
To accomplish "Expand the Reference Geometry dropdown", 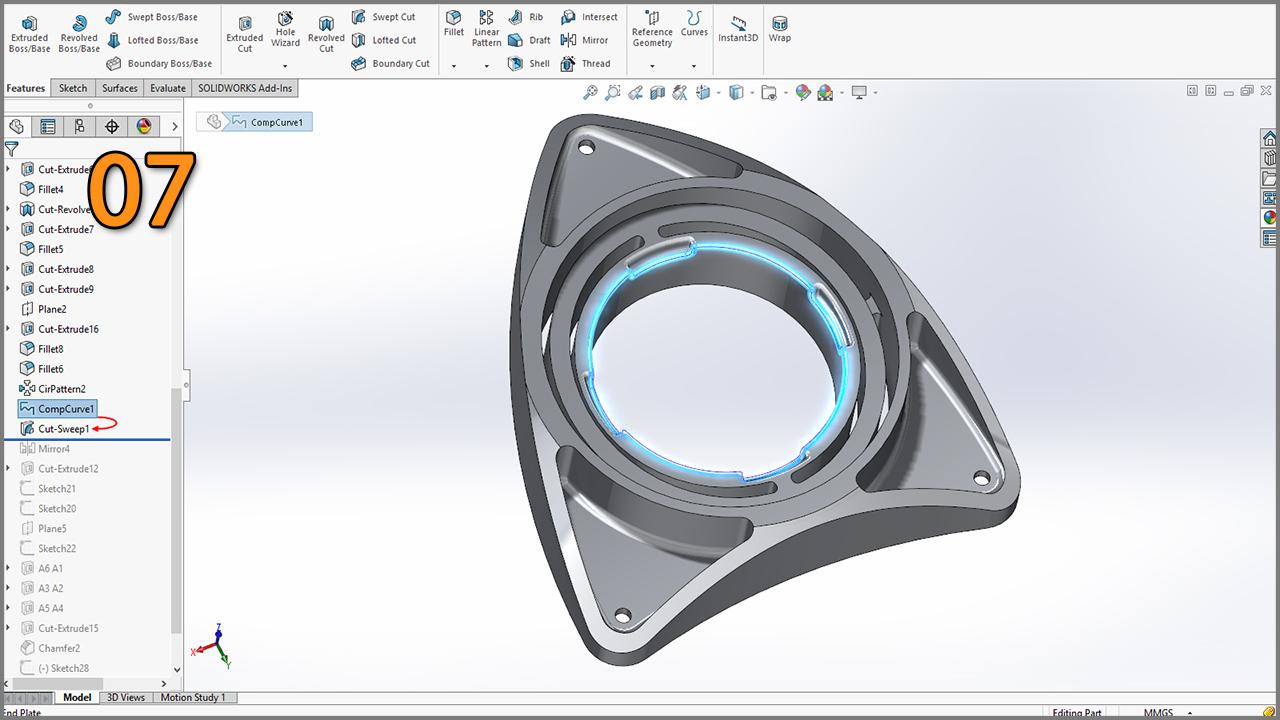I will point(652,66).
